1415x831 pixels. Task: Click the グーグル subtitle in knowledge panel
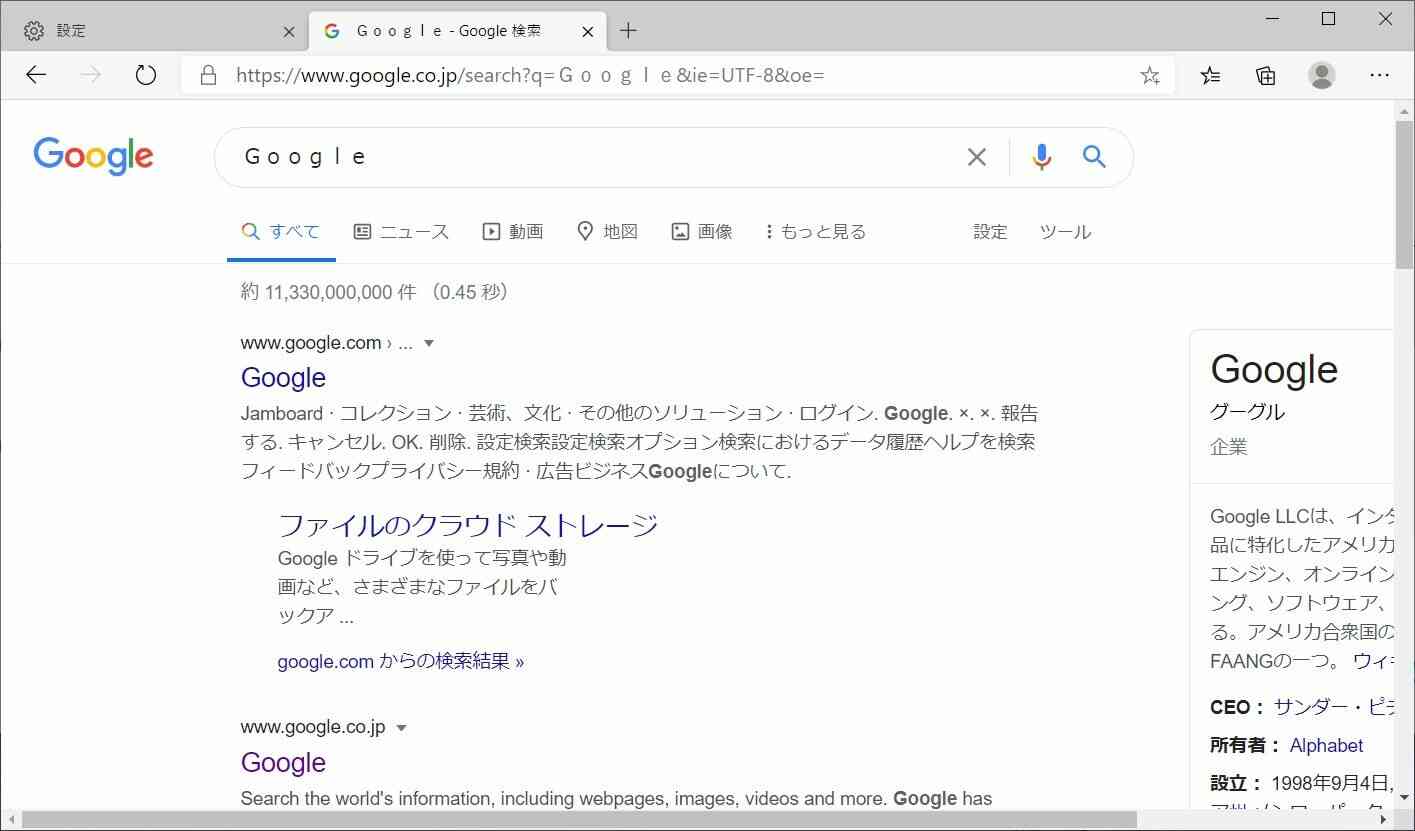pos(1248,412)
